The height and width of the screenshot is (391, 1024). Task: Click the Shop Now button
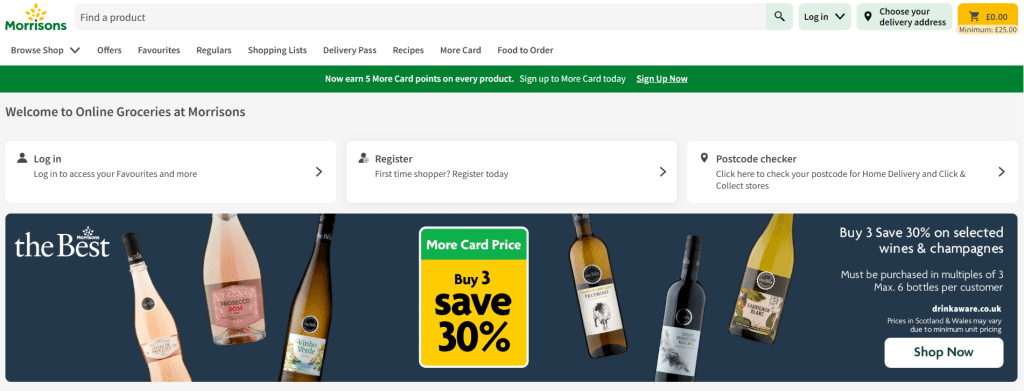(944, 352)
